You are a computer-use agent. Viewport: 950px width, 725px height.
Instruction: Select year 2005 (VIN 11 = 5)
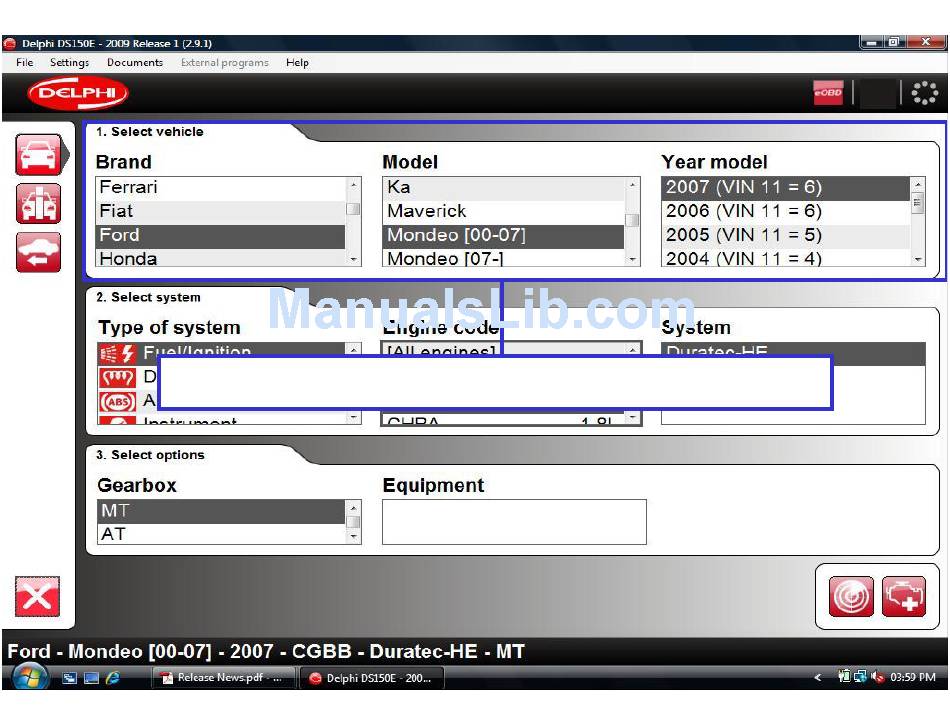pyautogui.click(x=786, y=236)
